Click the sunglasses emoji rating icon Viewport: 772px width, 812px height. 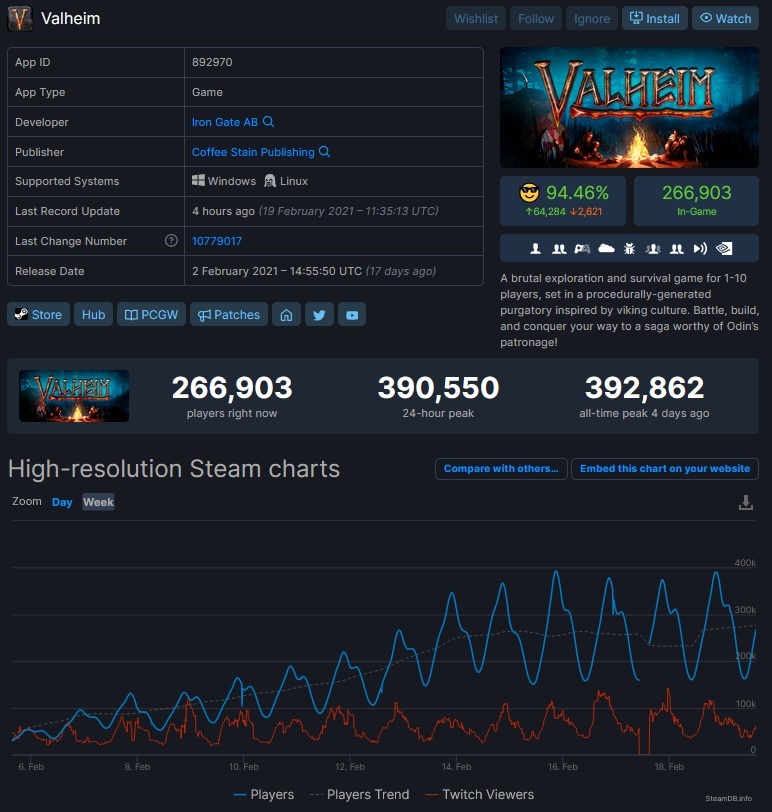pyautogui.click(x=529, y=193)
